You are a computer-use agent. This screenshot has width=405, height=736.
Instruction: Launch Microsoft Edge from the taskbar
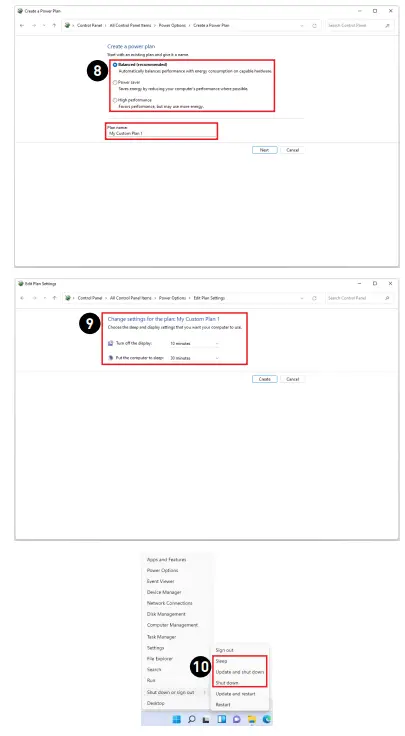(x=267, y=719)
